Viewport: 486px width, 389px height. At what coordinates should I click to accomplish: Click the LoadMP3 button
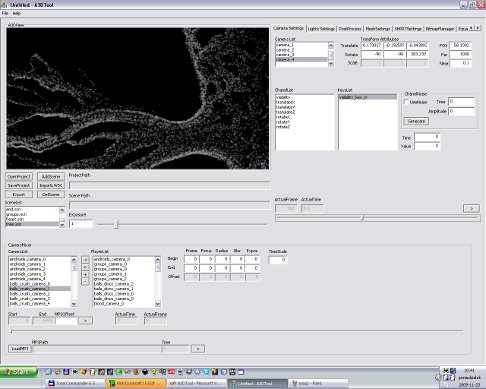(x=20, y=349)
